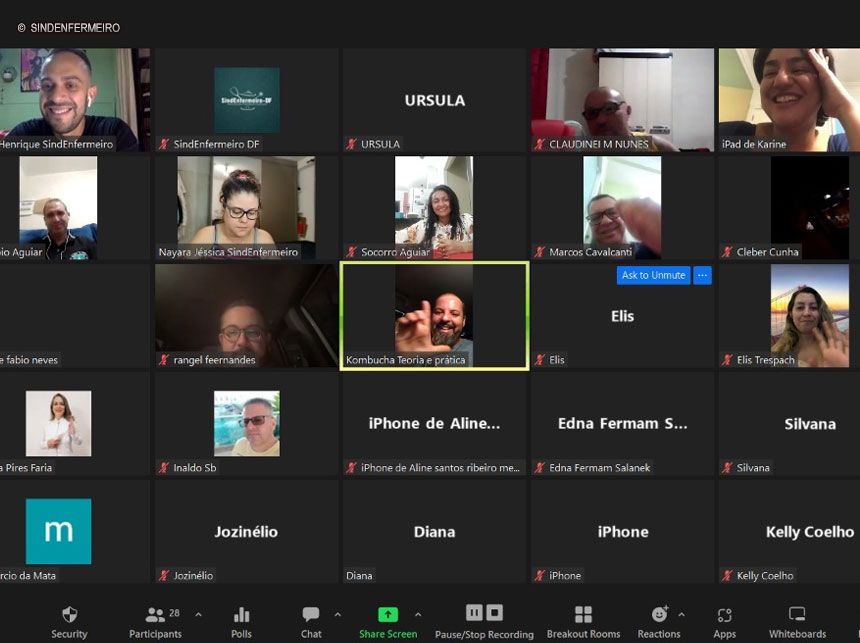
Task: Open the Participants panel
Action: coord(155,615)
